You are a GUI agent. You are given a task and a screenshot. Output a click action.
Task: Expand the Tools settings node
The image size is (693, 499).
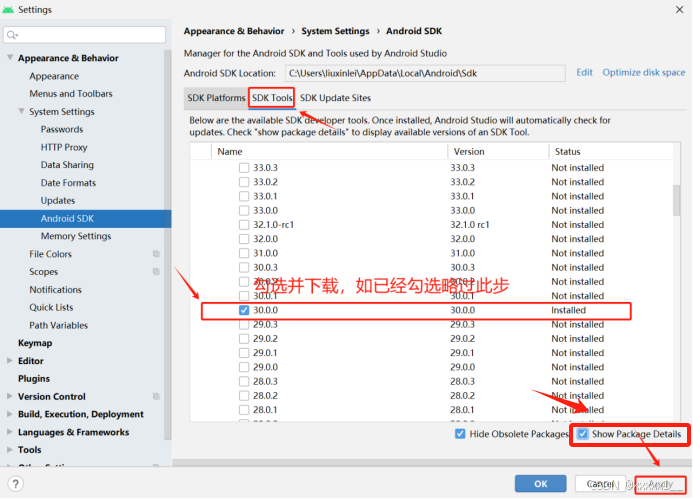point(10,449)
